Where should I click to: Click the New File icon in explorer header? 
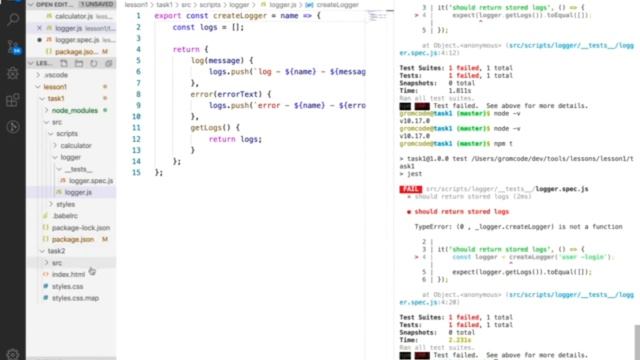pos(64,63)
